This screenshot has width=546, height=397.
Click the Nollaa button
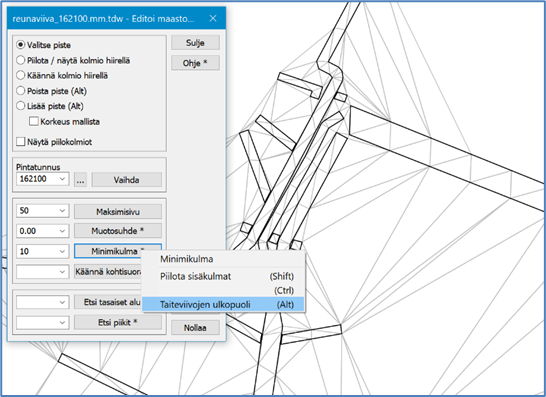click(x=195, y=327)
